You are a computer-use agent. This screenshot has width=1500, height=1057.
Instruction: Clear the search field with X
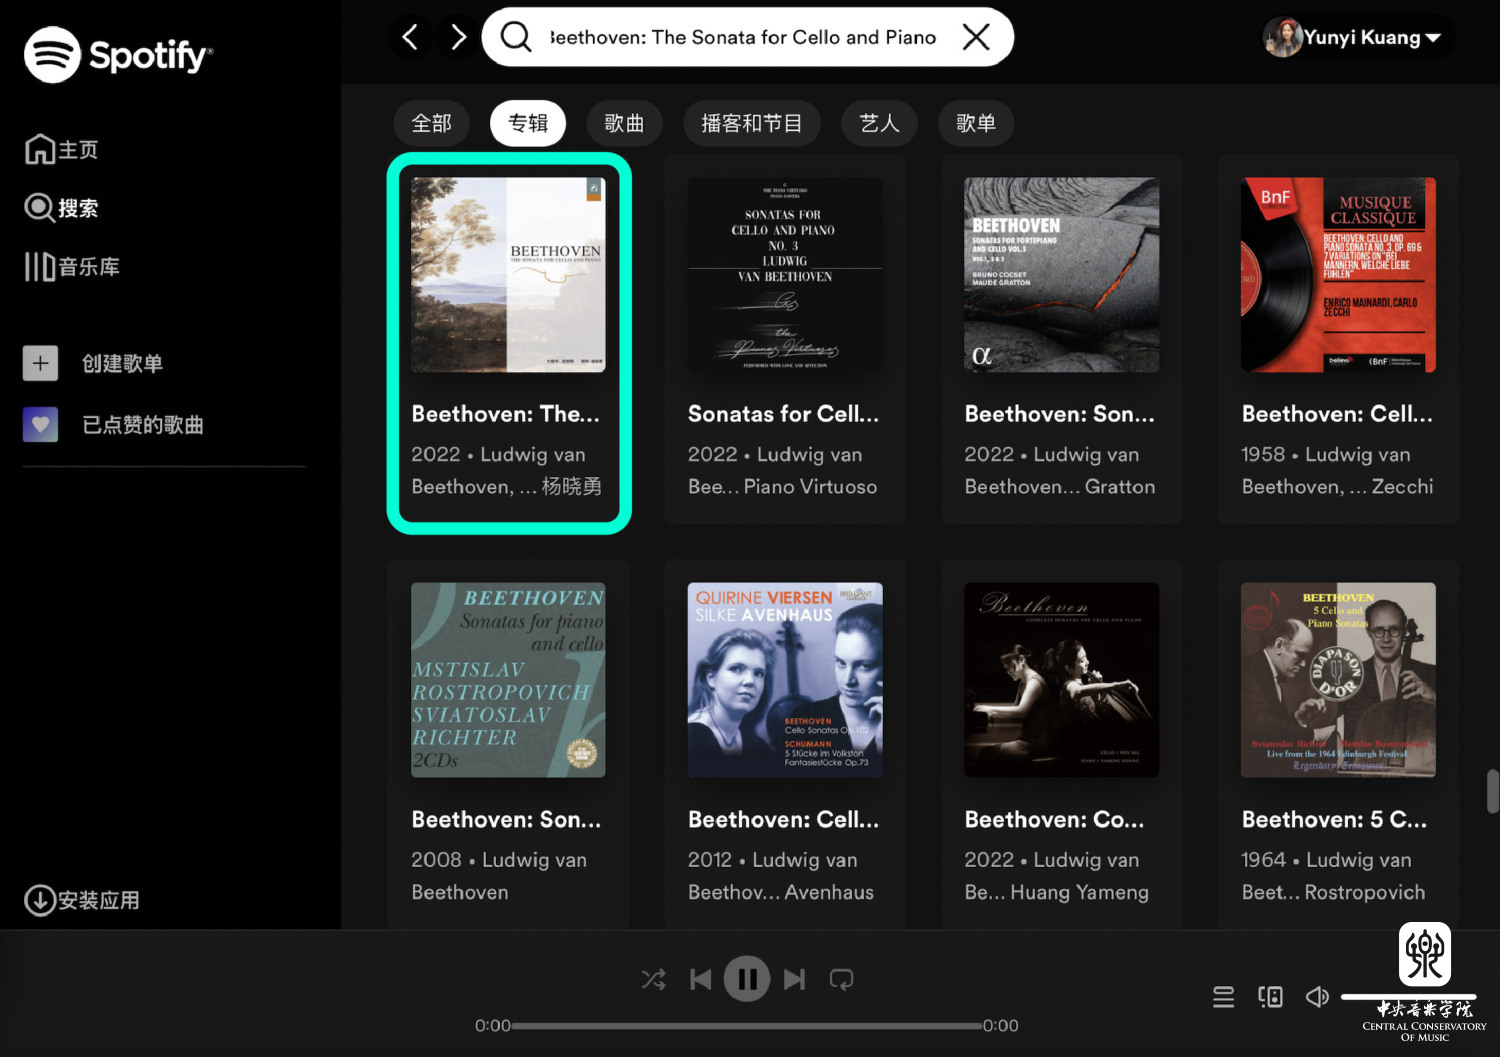point(976,38)
